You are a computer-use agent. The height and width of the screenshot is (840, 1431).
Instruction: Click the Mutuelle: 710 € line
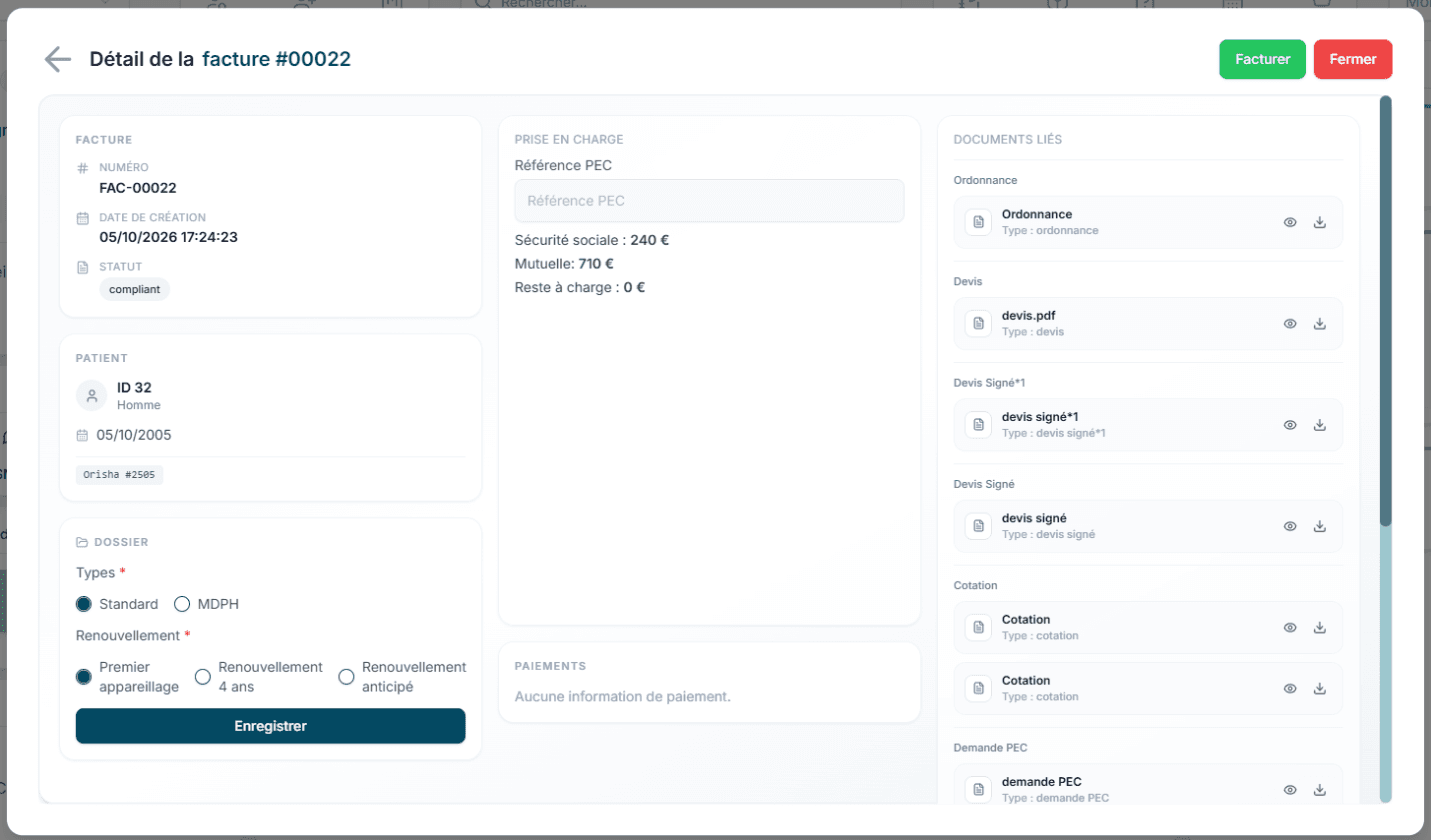tap(564, 264)
